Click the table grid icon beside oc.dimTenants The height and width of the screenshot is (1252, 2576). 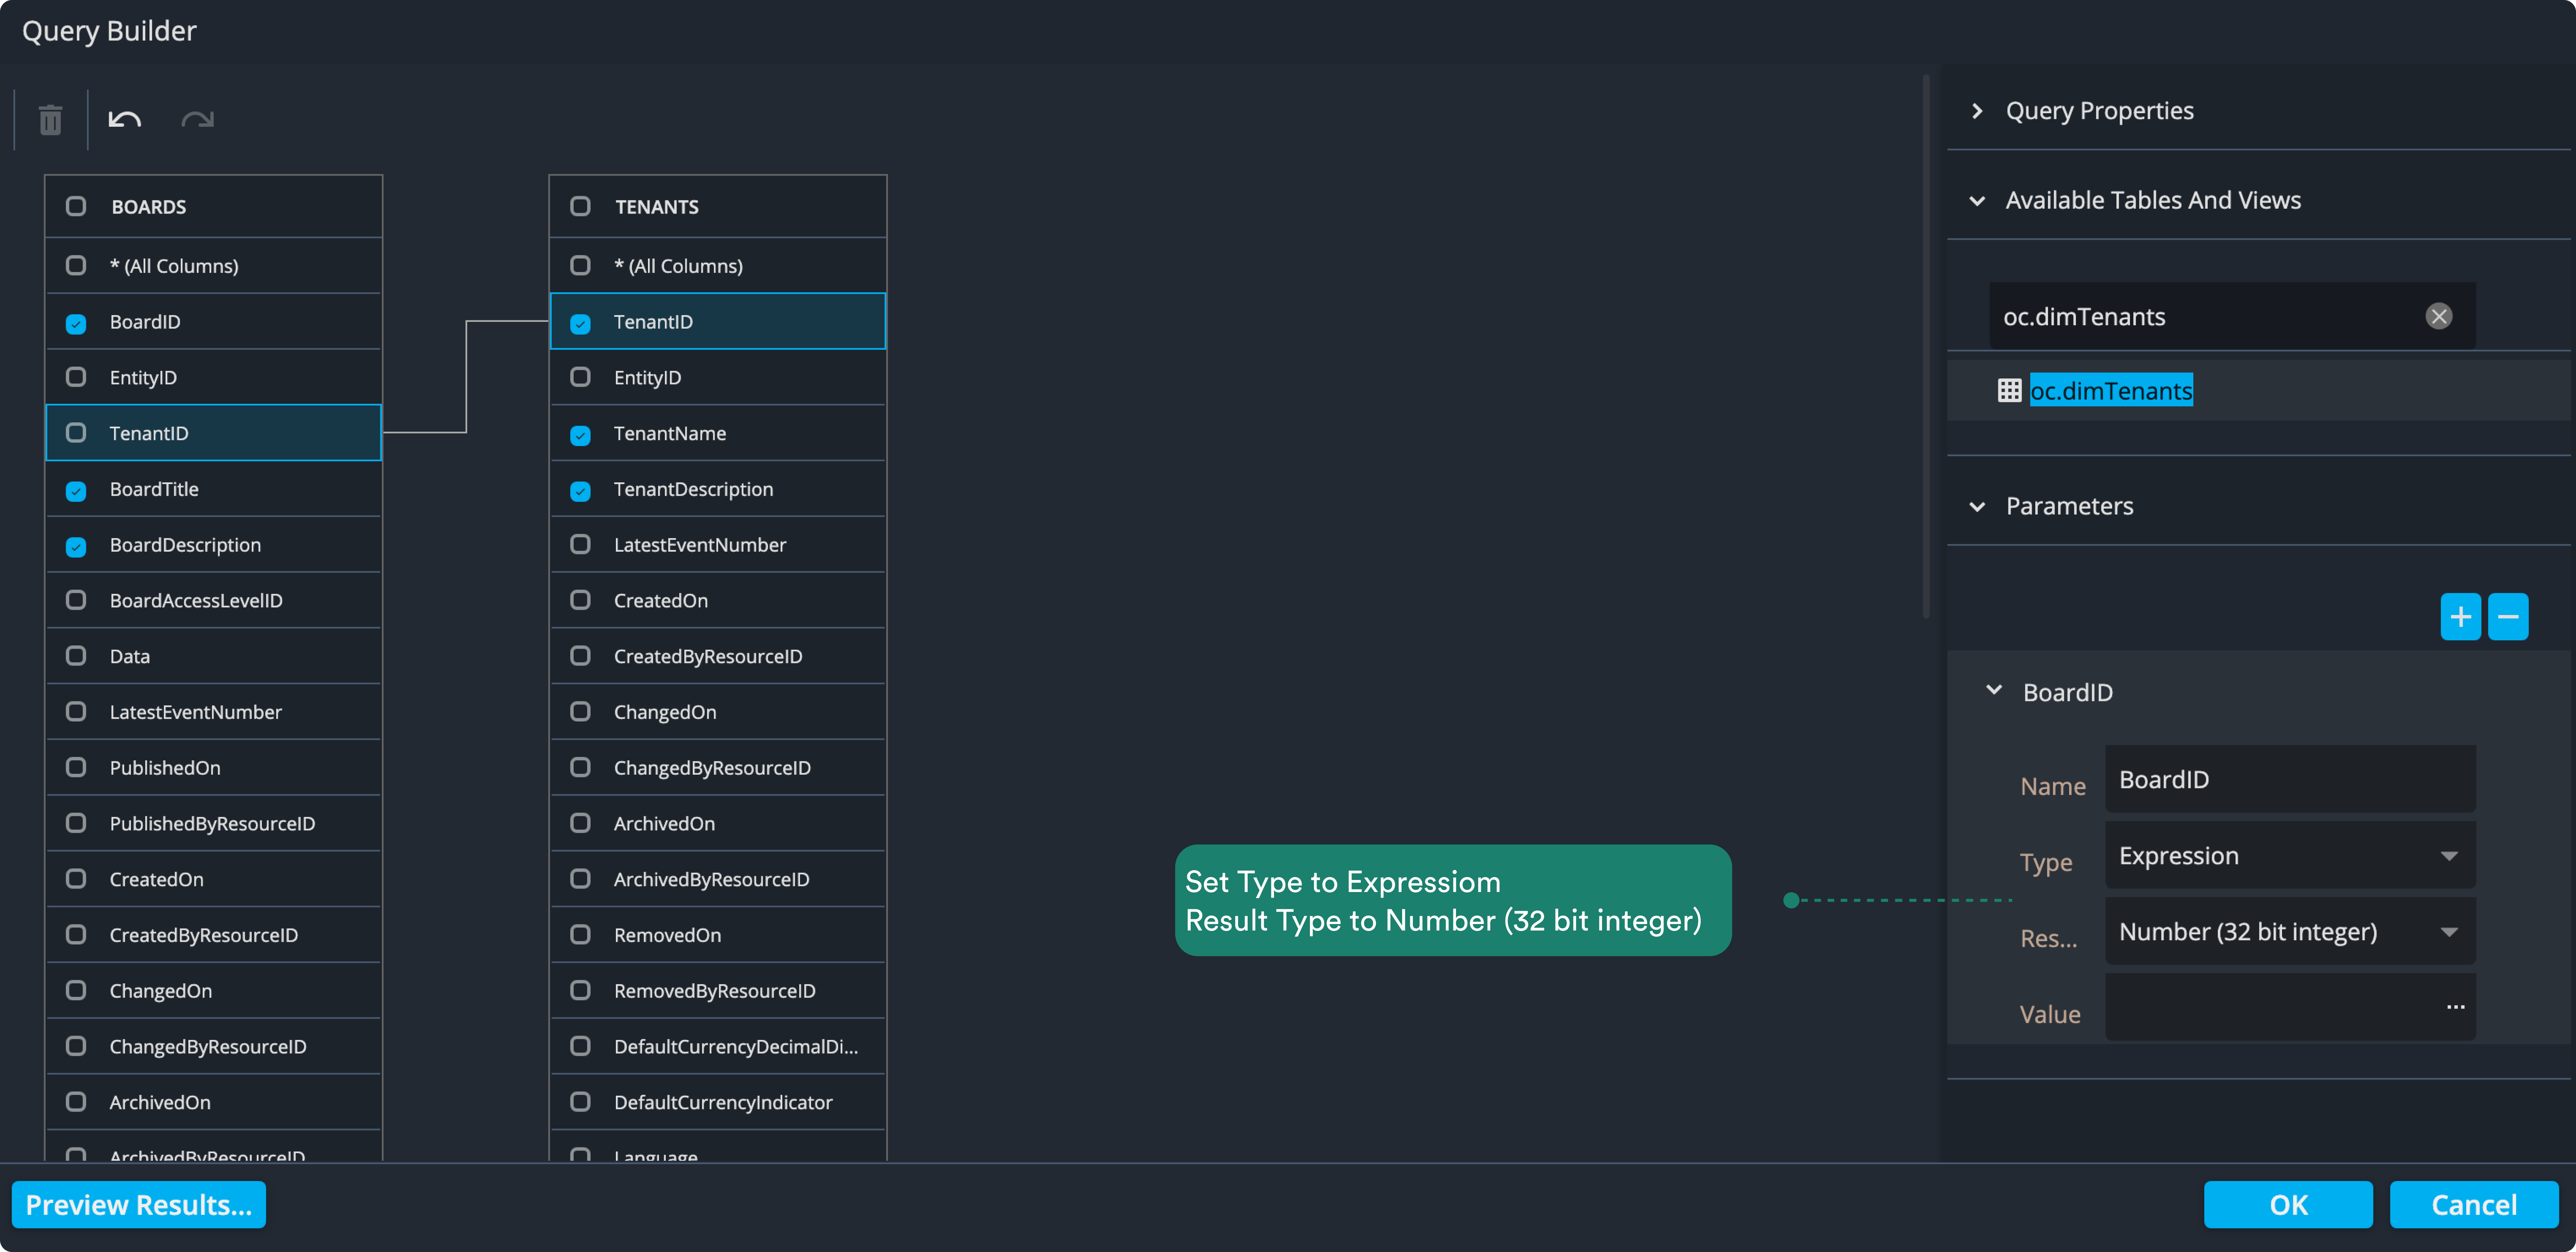(x=2009, y=390)
